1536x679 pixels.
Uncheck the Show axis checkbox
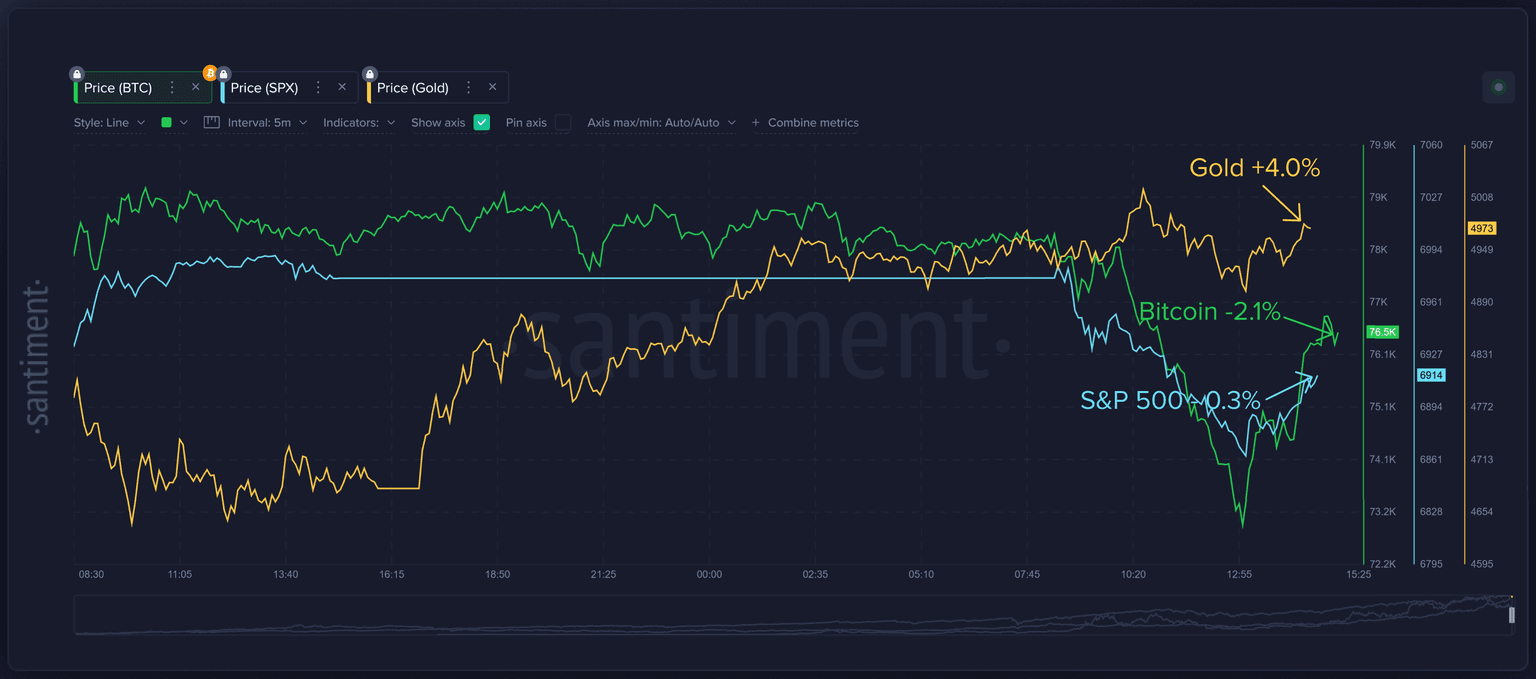coord(482,123)
